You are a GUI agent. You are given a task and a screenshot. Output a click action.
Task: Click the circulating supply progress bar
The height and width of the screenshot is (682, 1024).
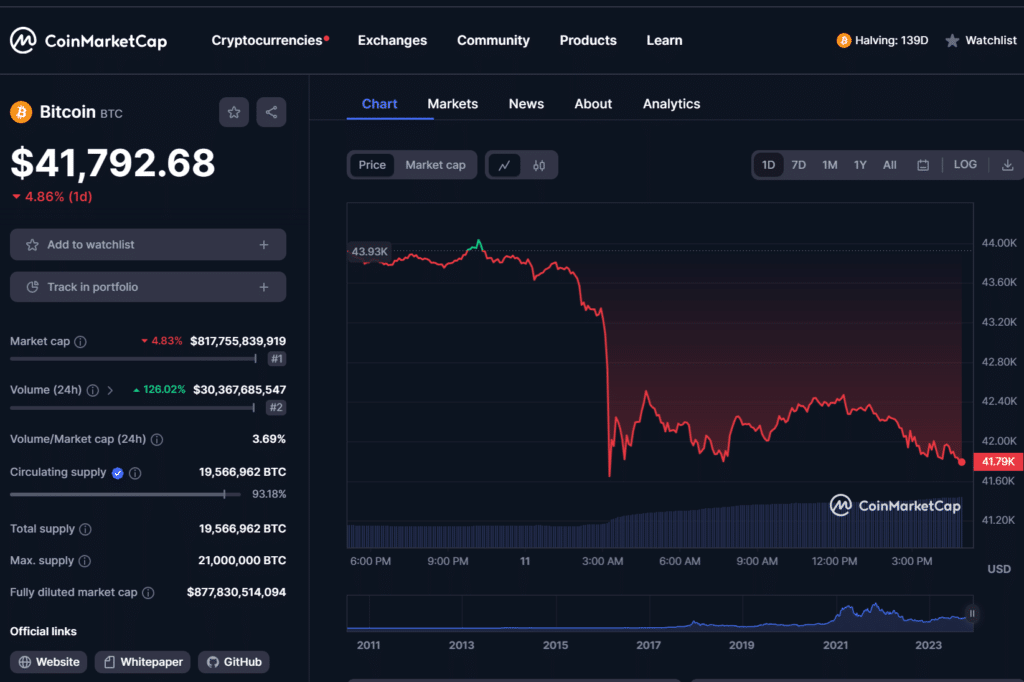[x=125, y=495]
